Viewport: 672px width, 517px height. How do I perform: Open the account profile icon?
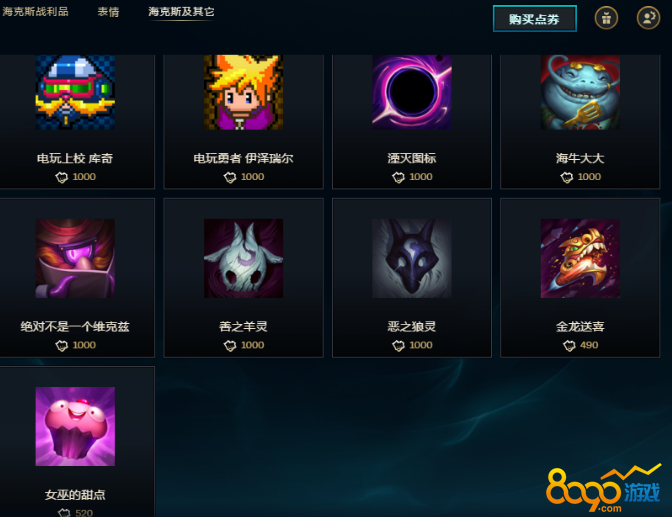point(648,18)
